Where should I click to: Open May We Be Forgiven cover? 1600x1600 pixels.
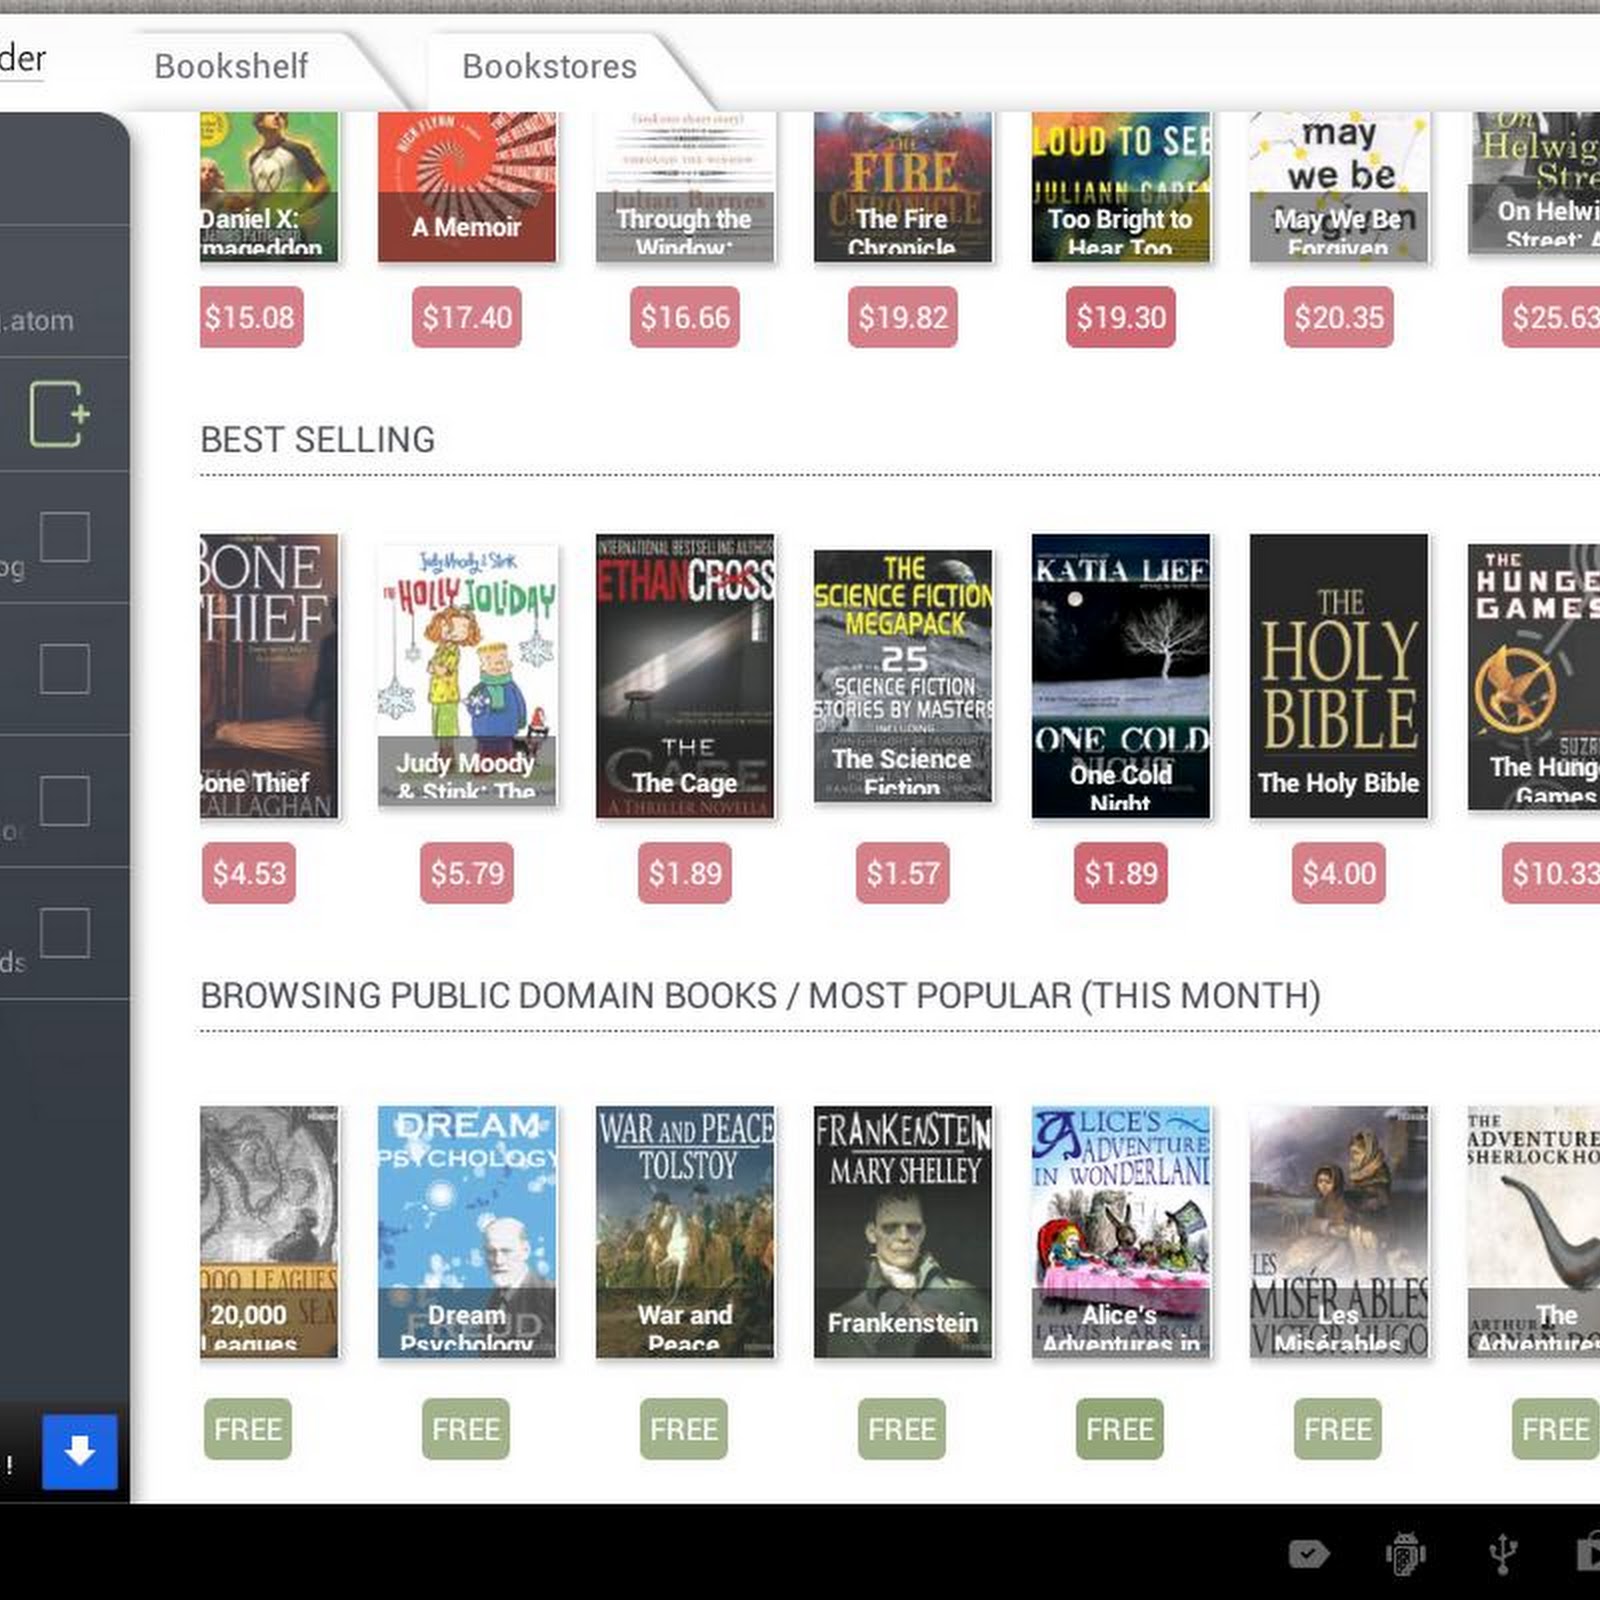click(1339, 187)
